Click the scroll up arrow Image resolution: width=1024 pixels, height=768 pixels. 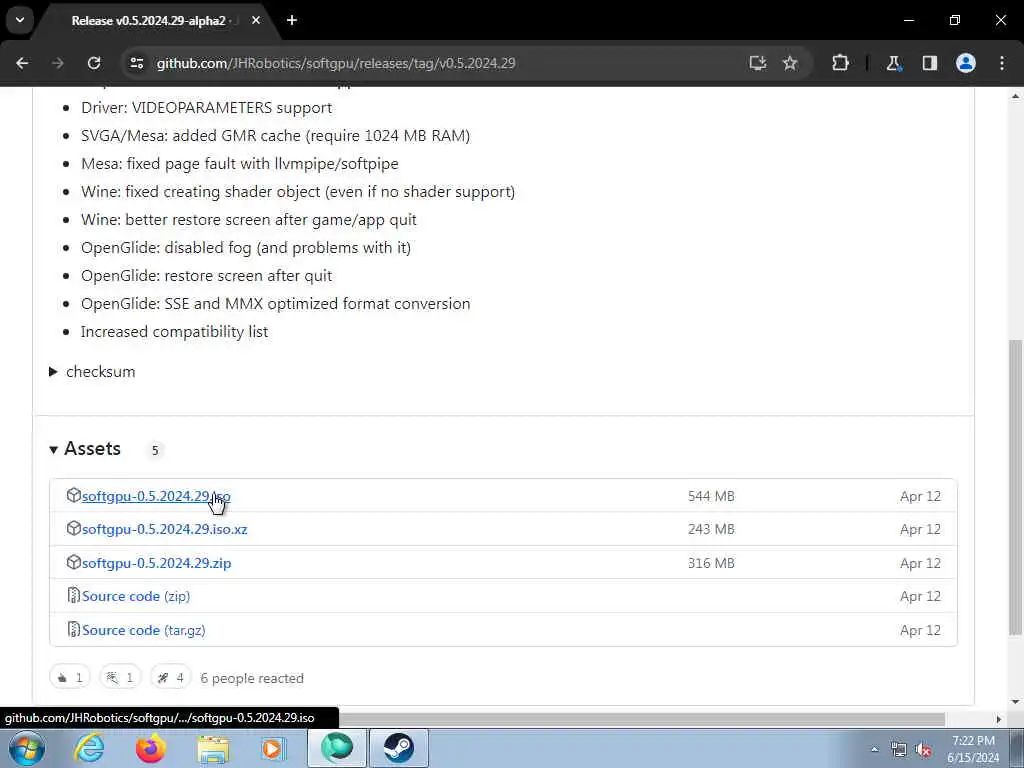[1015, 96]
